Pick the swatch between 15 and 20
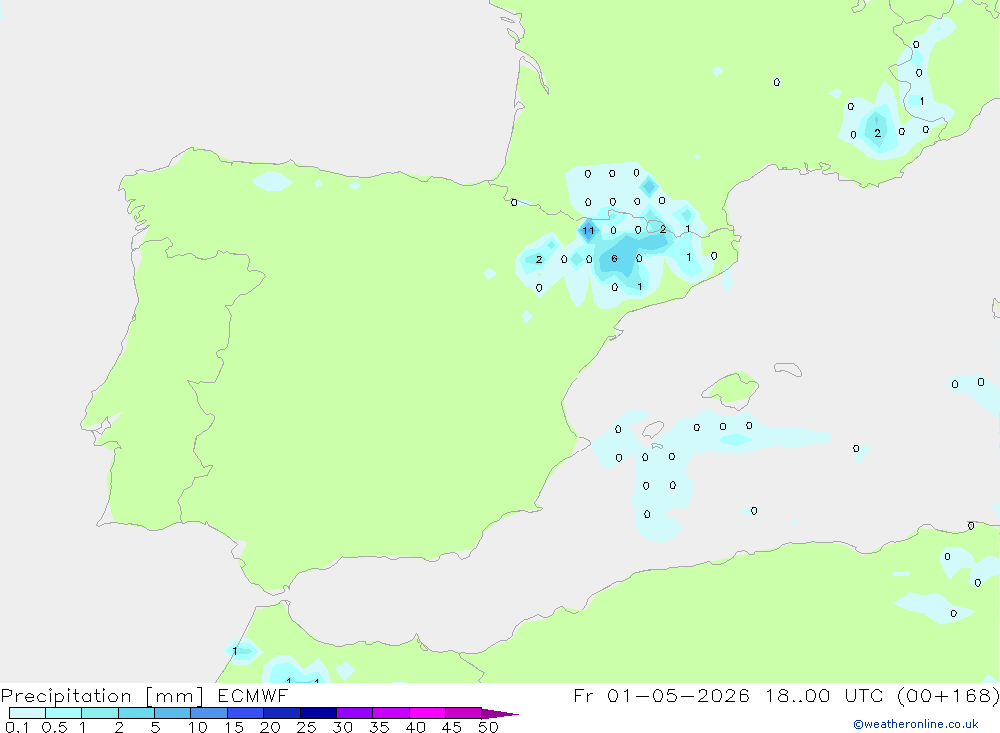Image resolution: width=1000 pixels, height=733 pixels. coord(246,713)
